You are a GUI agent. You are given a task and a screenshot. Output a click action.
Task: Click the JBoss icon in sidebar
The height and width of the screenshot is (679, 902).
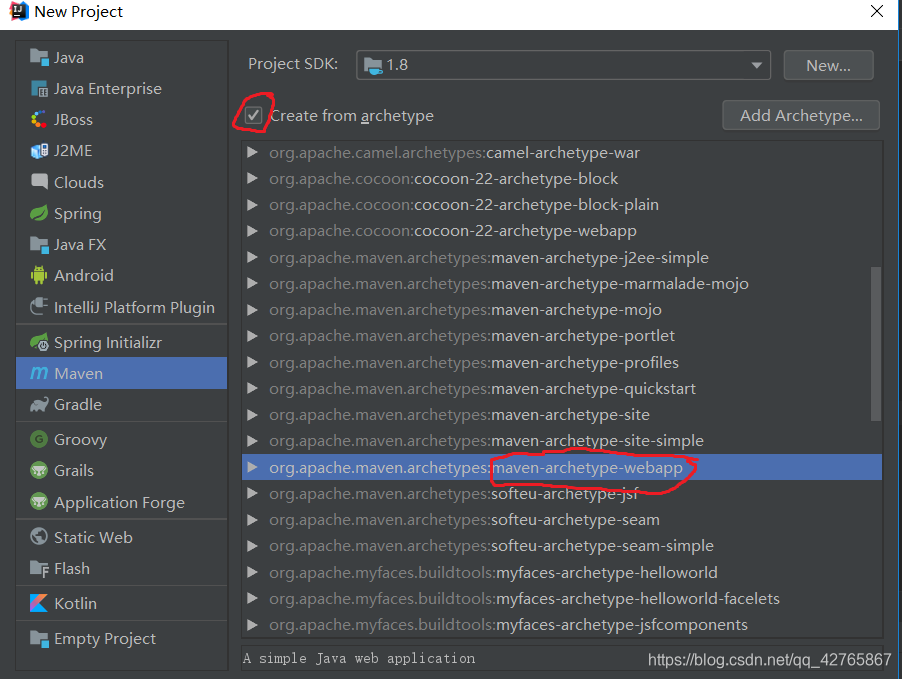point(39,120)
